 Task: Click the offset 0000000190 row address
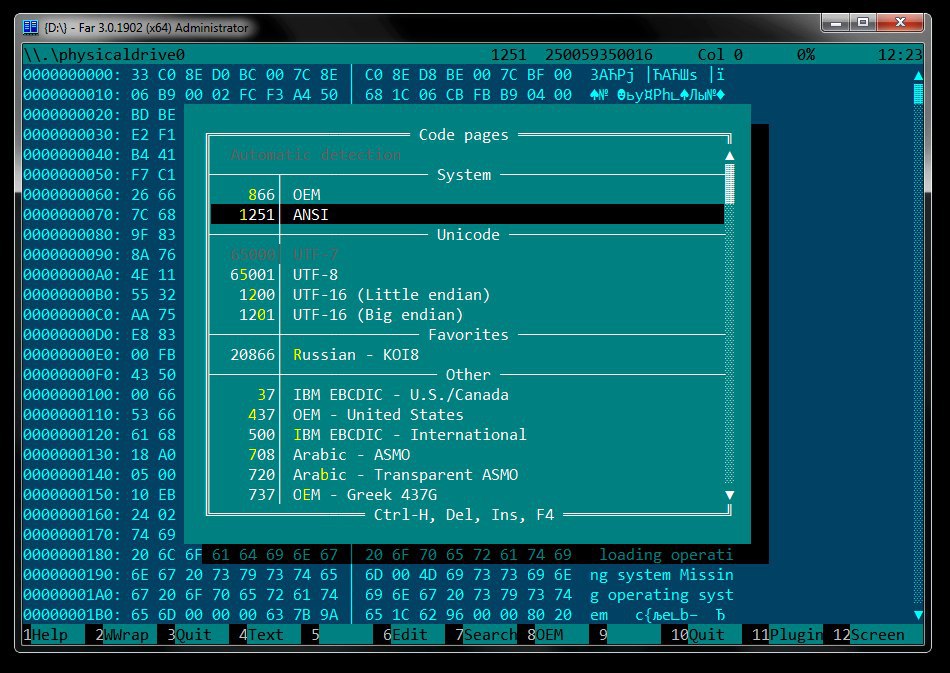(x=72, y=574)
